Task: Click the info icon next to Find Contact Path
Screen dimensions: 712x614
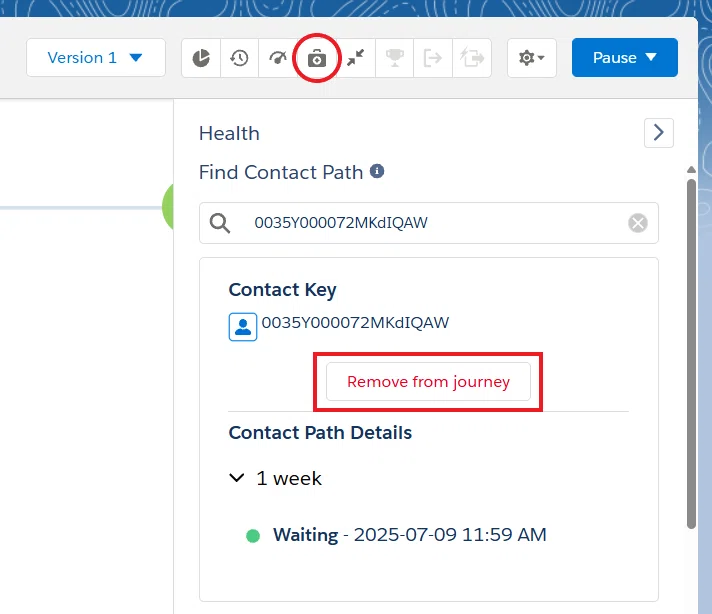Action: click(x=377, y=171)
